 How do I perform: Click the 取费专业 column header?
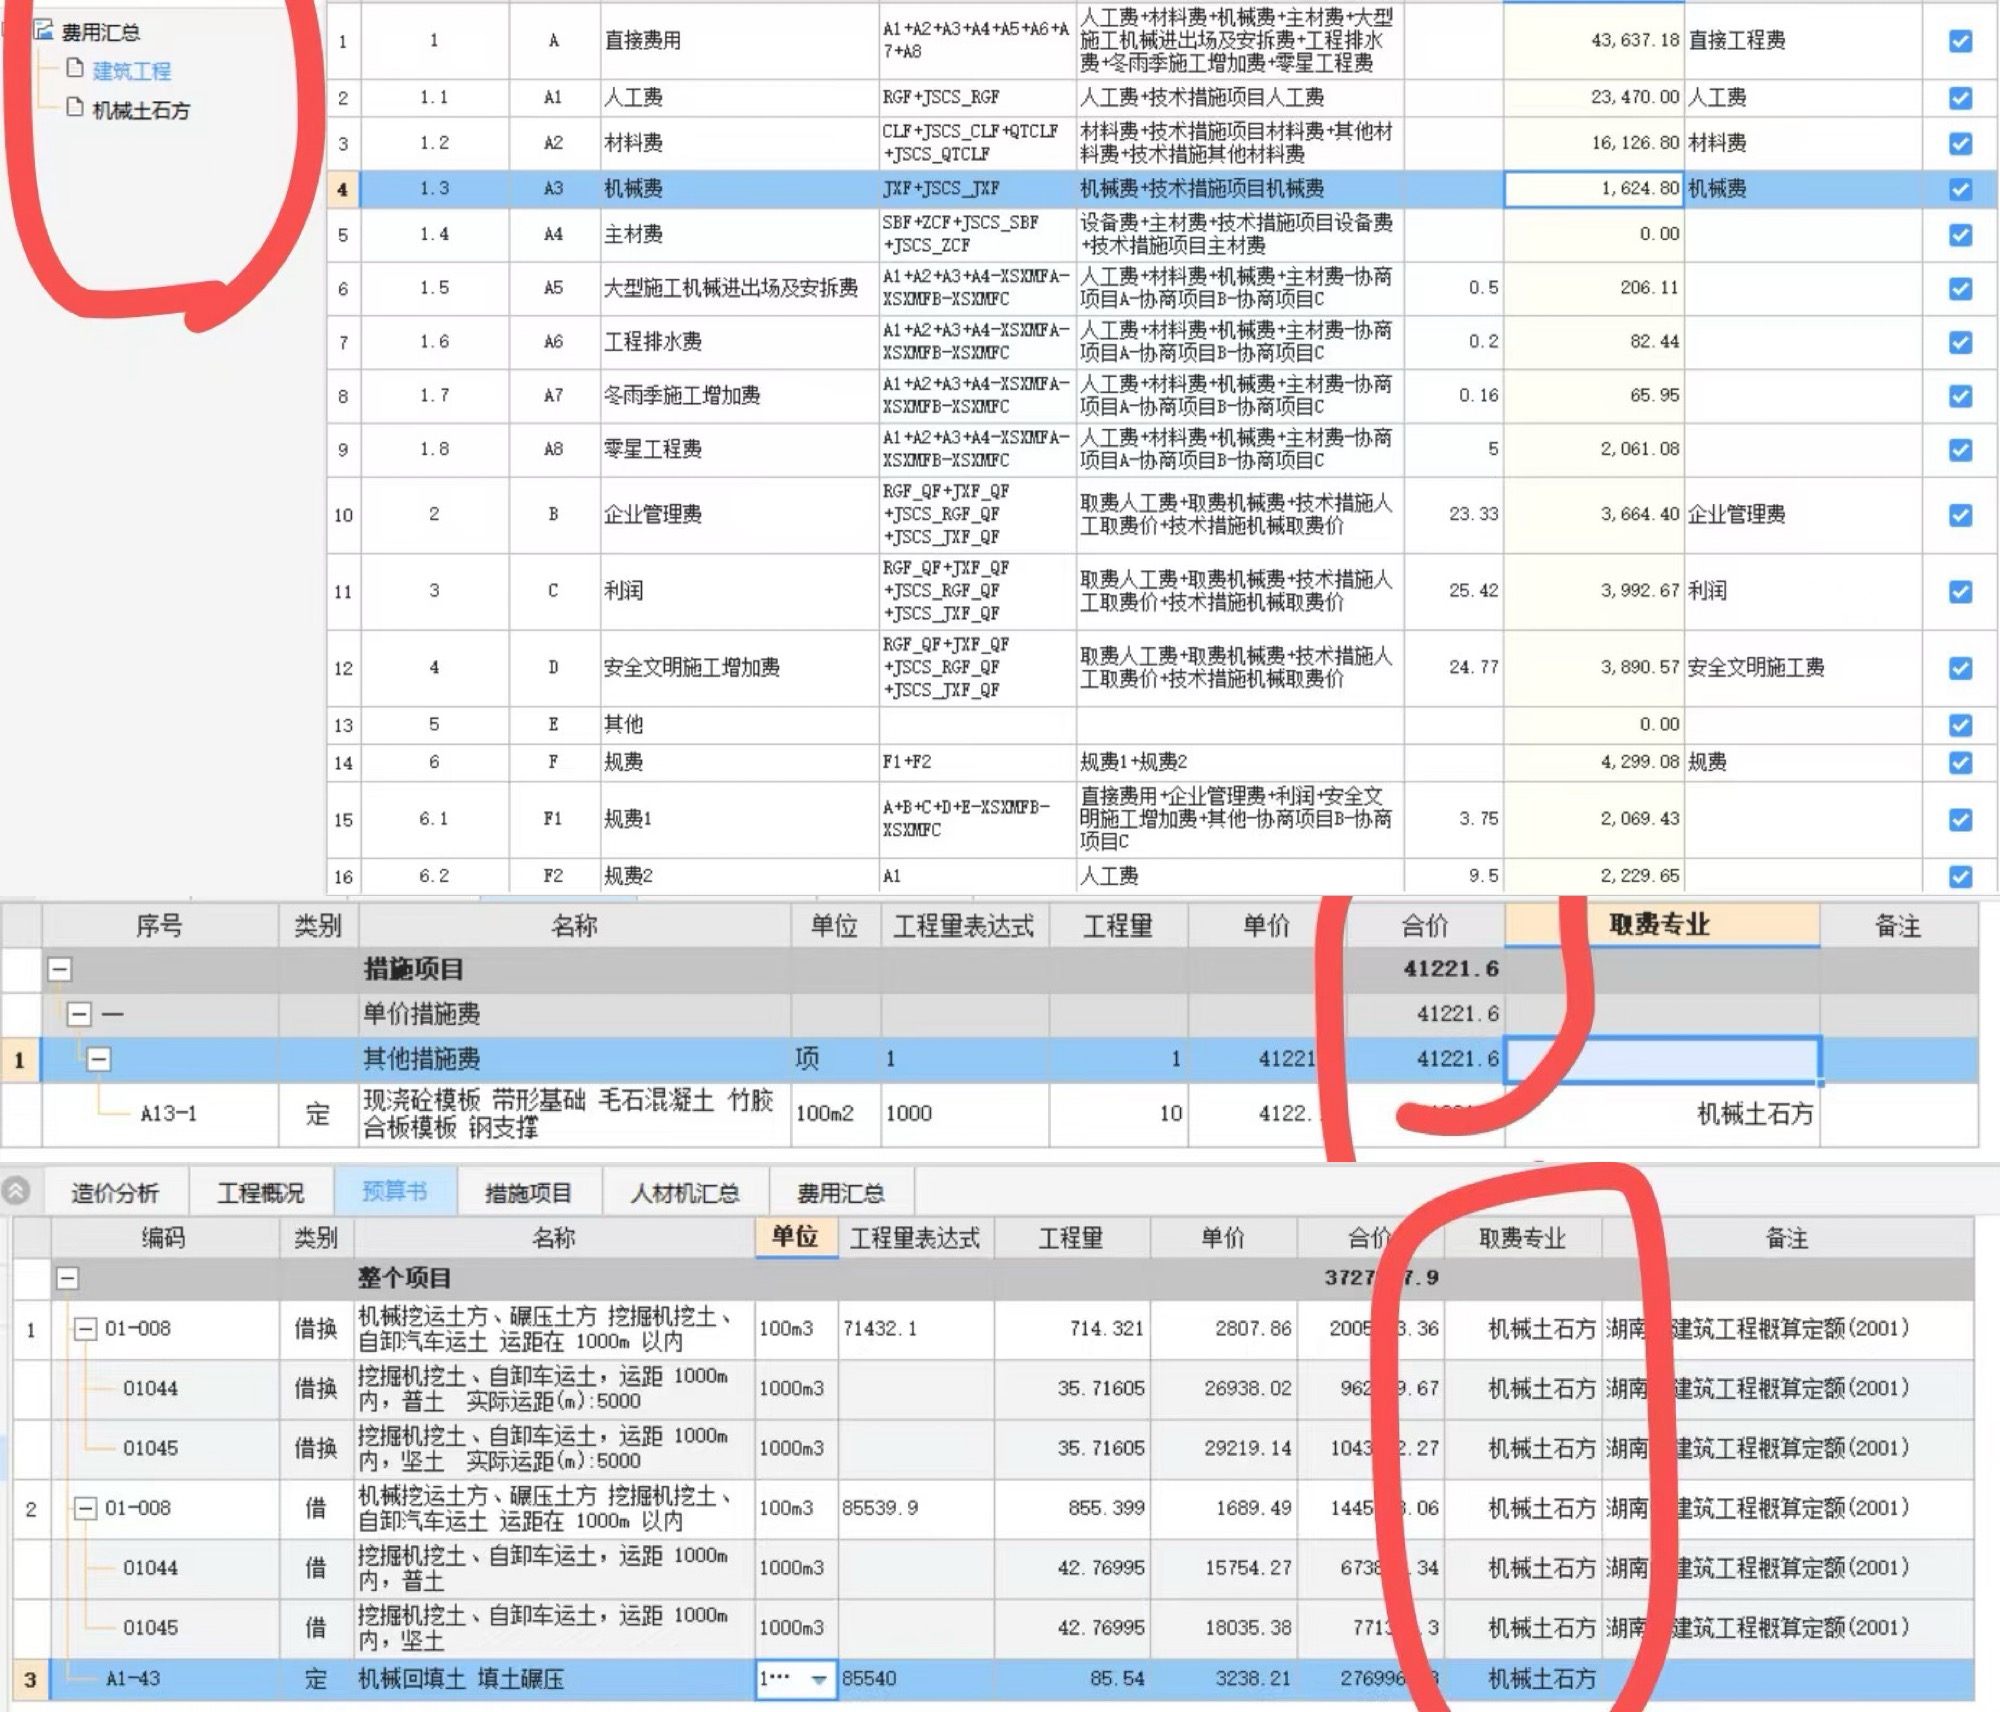click(x=1660, y=925)
